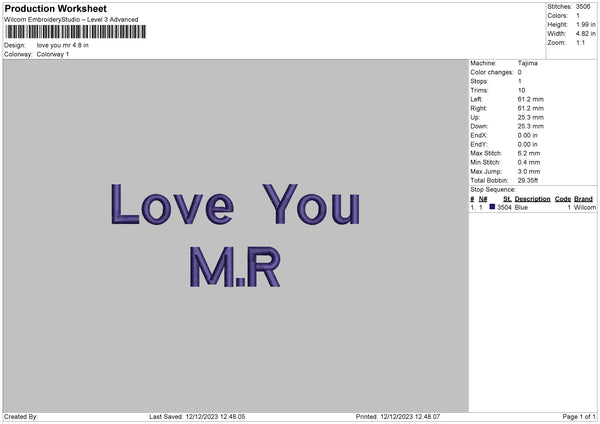Click the Trims value 10
Viewport: 600px width, 424px height.
tap(522, 91)
